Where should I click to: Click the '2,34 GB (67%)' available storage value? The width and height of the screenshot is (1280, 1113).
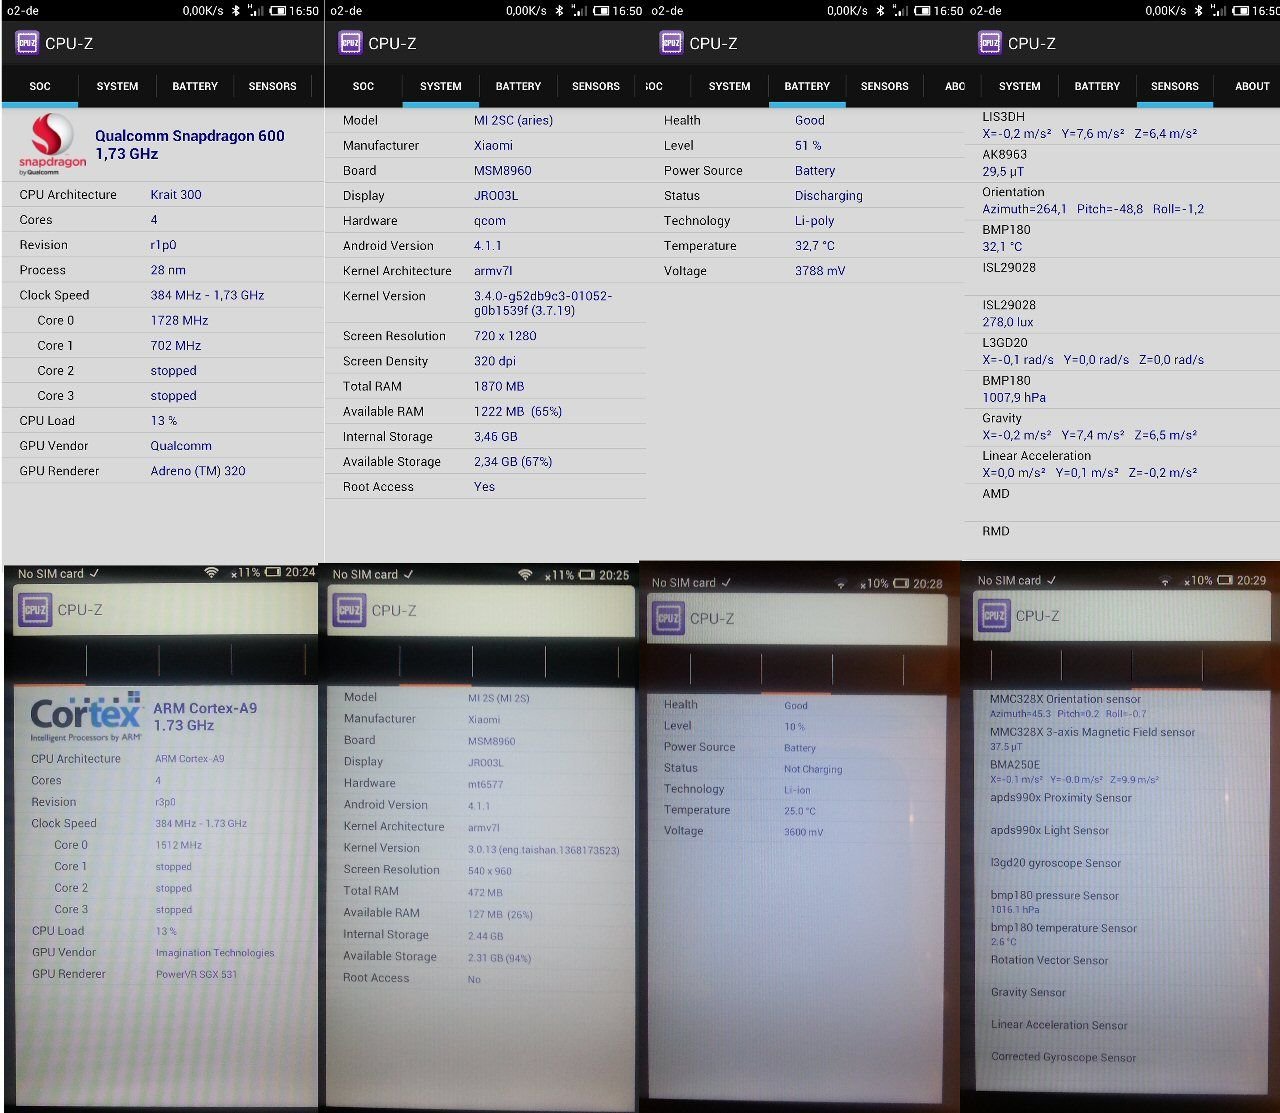pyautogui.click(x=513, y=462)
